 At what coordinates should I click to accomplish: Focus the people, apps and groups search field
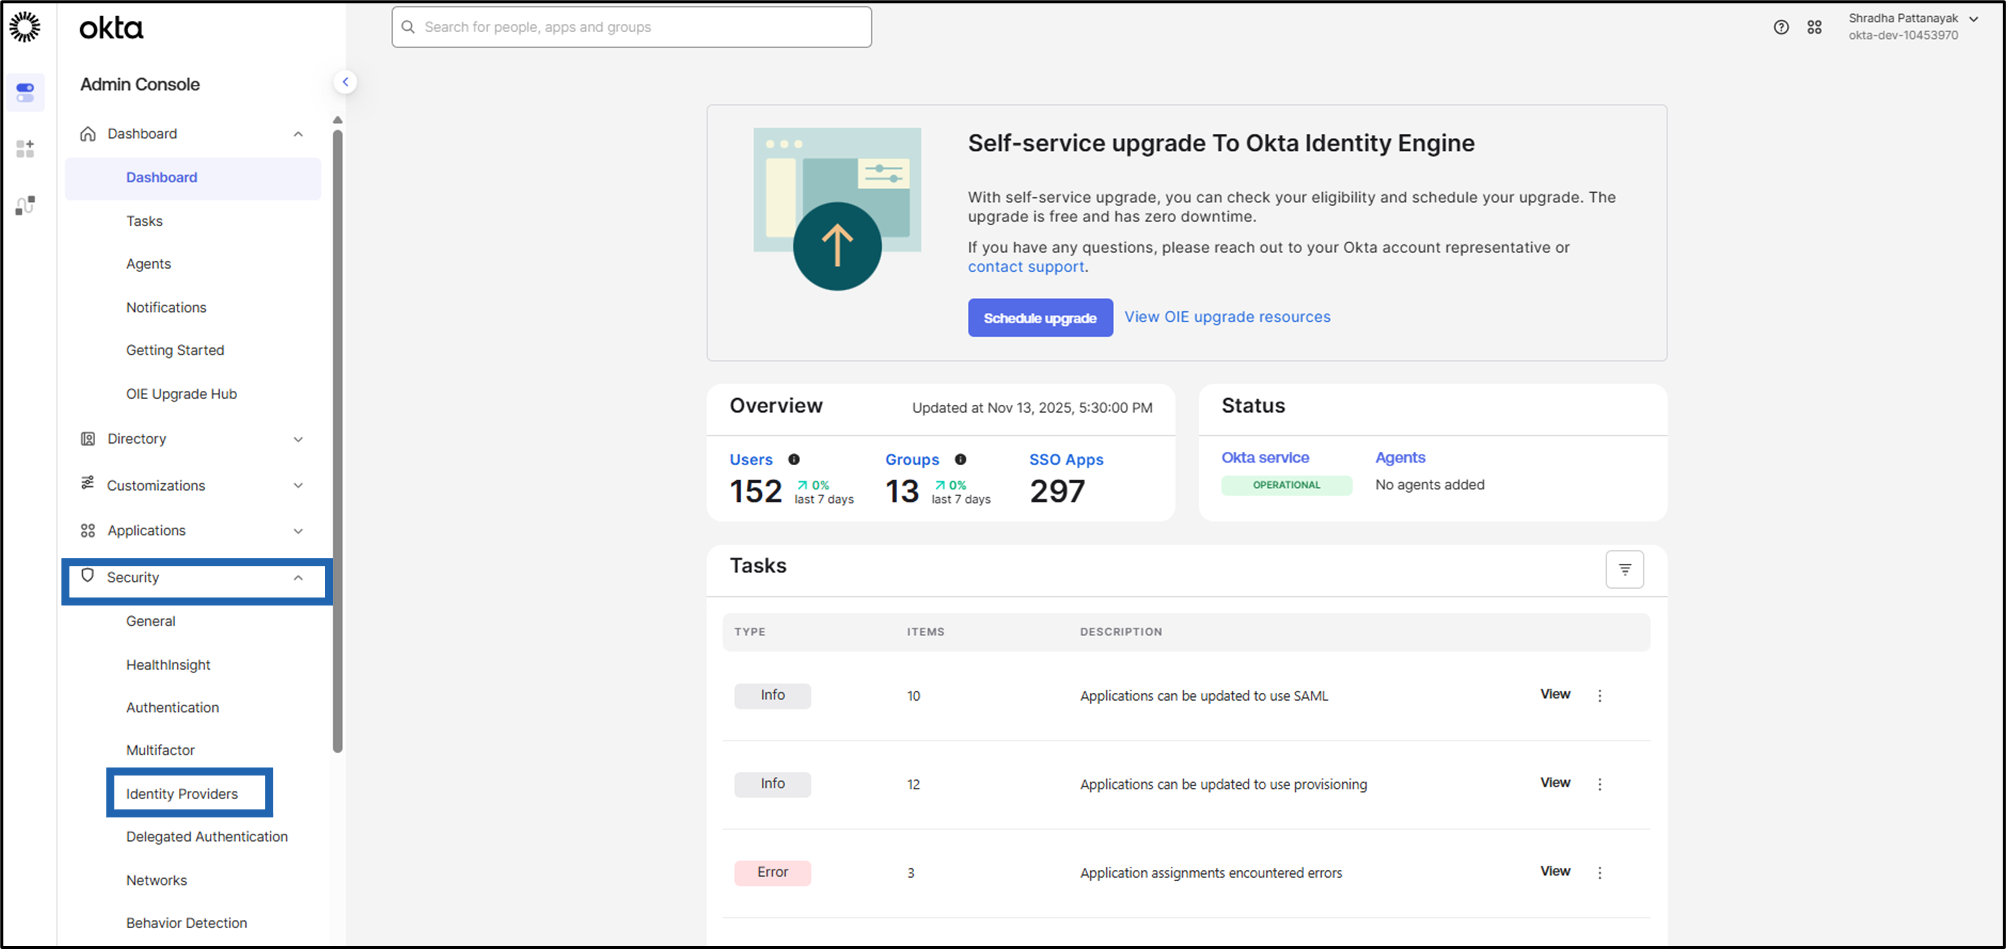[631, 27]
